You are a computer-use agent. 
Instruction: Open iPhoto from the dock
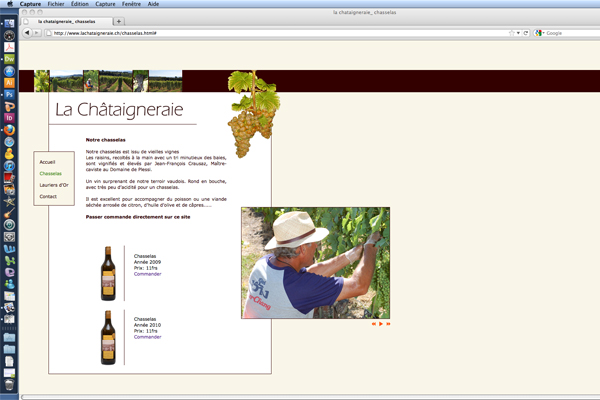(9, 189)
